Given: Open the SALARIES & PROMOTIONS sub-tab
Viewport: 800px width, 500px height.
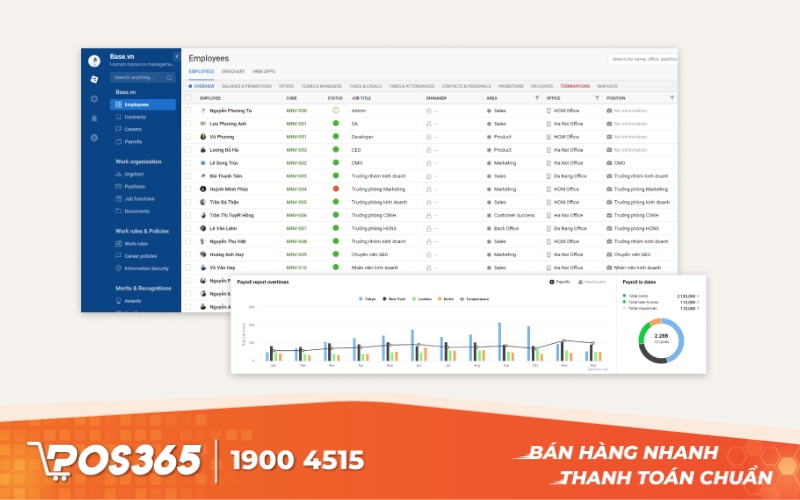Looking at the screenshot, I should tap(246, 86).
